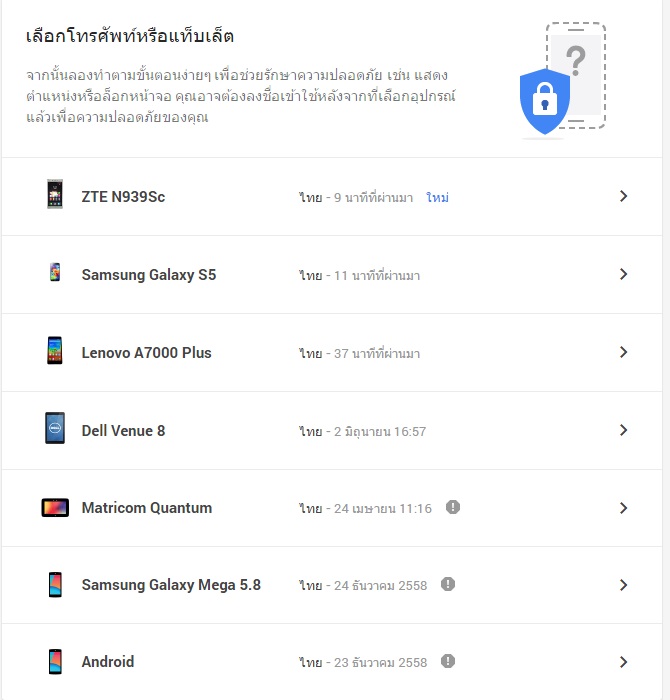Click the warning icon beside 23 ธันวาคม 2558
Viewport: 670px width, 700px height.
(x=448, y=661)
